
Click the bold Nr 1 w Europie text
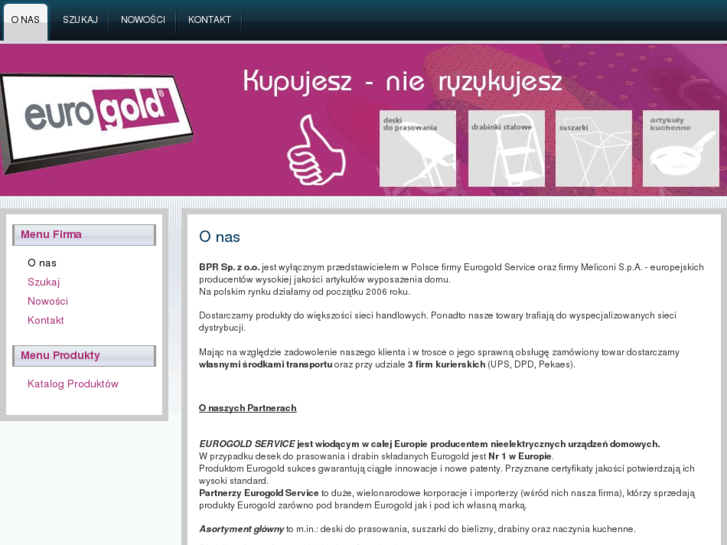(x=520, y=456)
